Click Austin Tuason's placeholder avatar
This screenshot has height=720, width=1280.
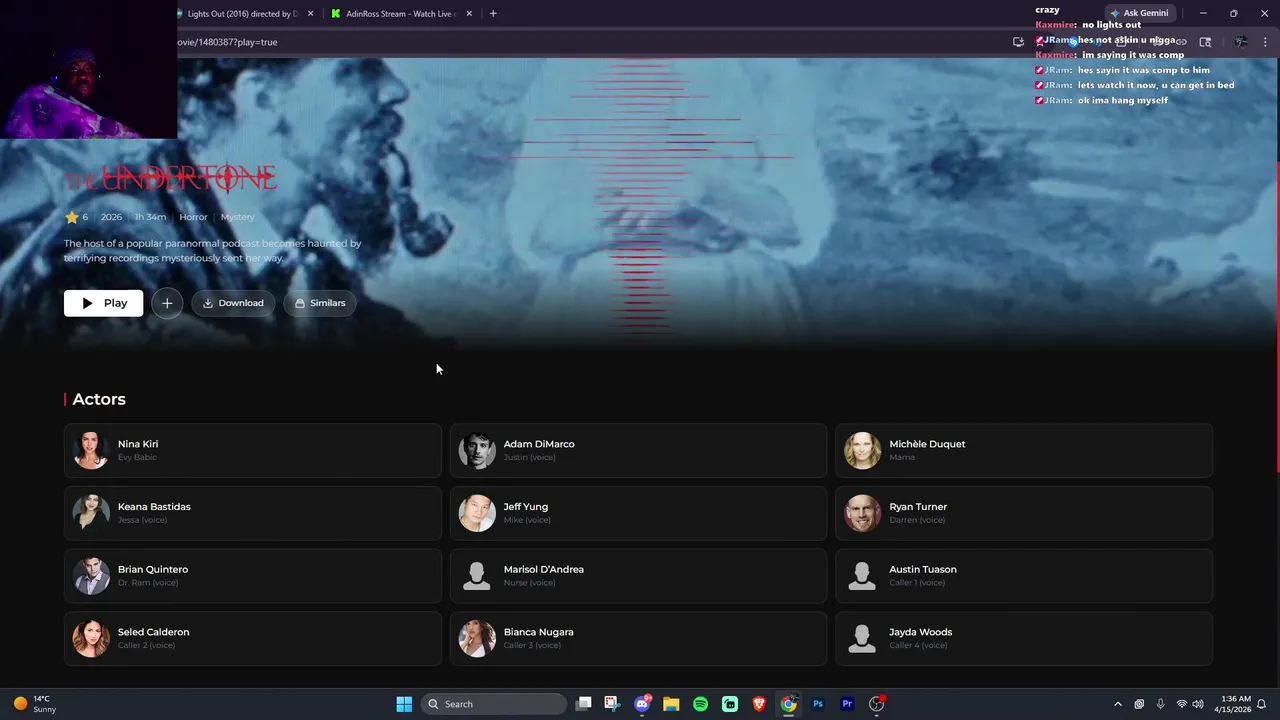[862, 576]
